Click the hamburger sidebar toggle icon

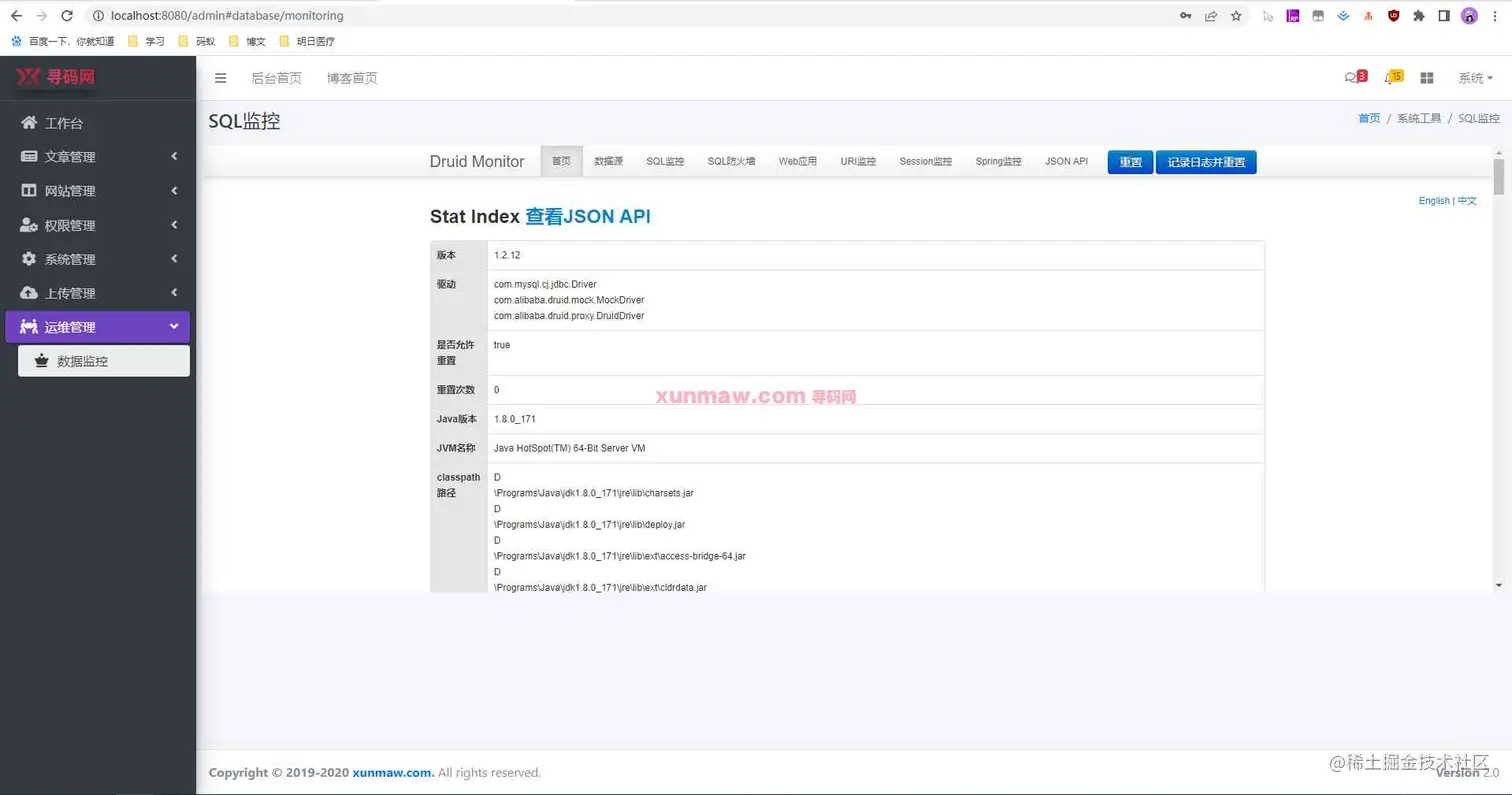point(221,78)
